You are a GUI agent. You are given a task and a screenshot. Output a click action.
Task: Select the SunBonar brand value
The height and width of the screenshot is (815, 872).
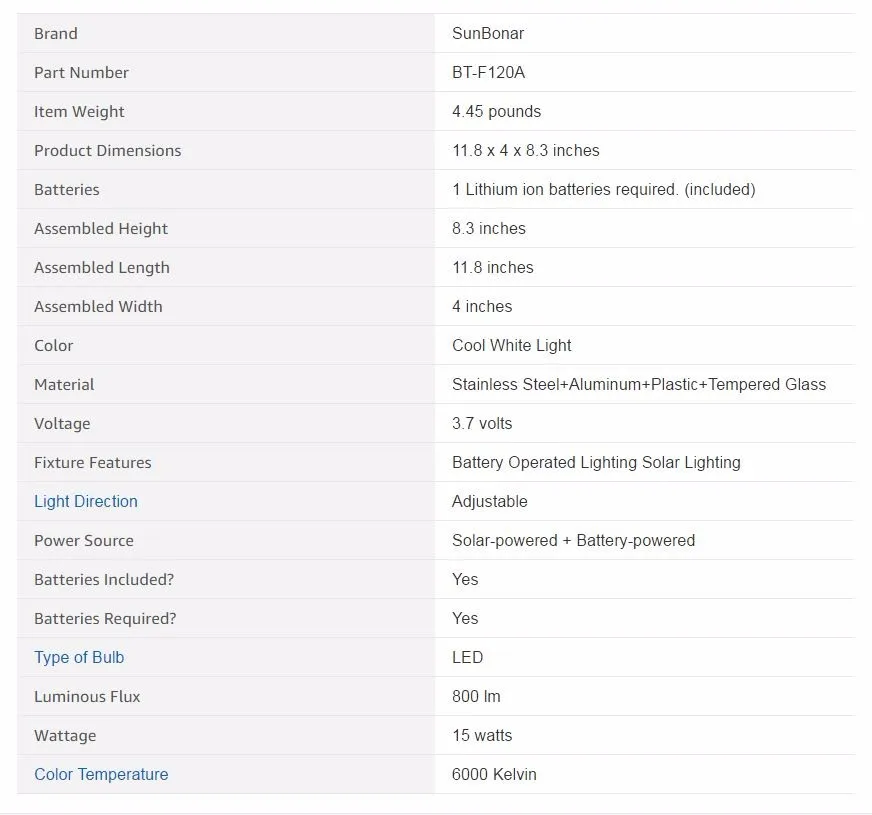click(x=488, y=33)
